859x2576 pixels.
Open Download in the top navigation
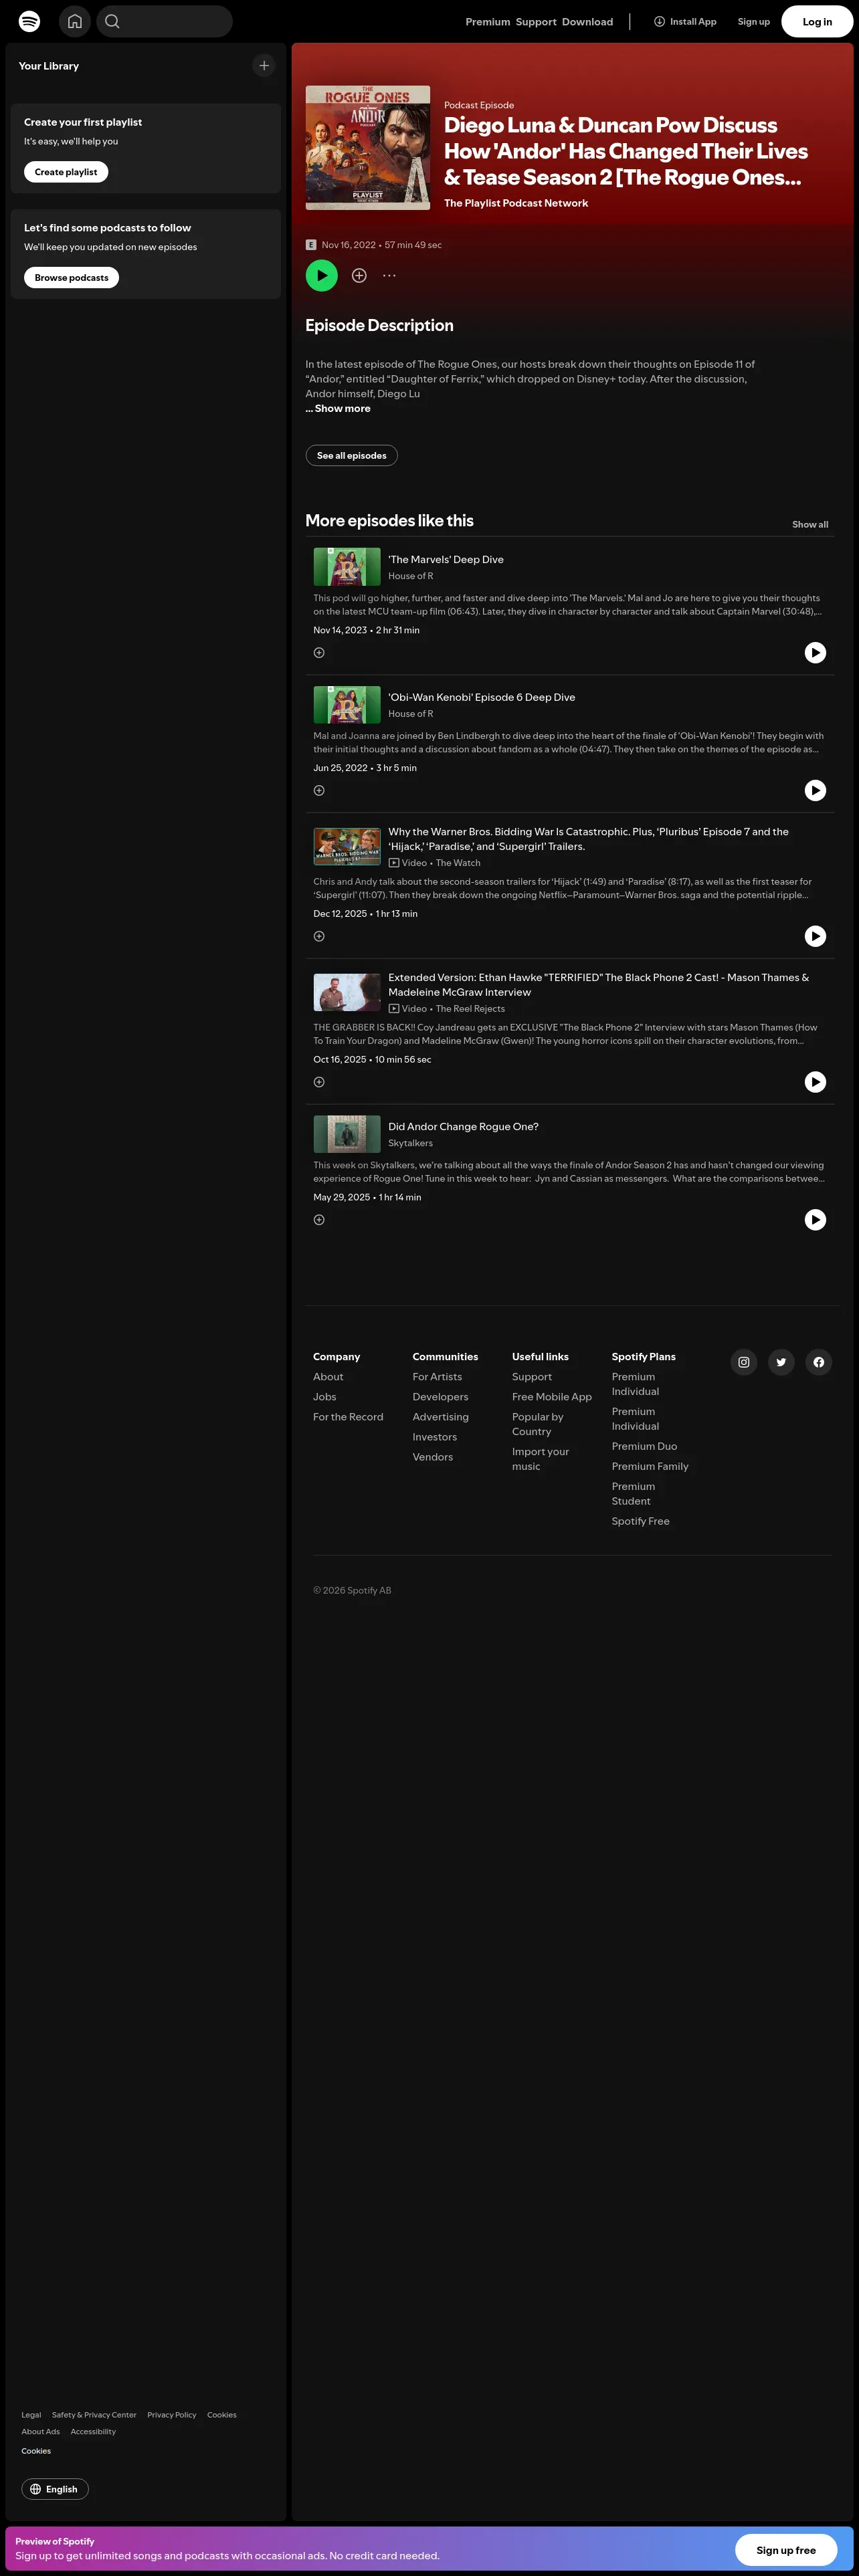pos(588,22)
